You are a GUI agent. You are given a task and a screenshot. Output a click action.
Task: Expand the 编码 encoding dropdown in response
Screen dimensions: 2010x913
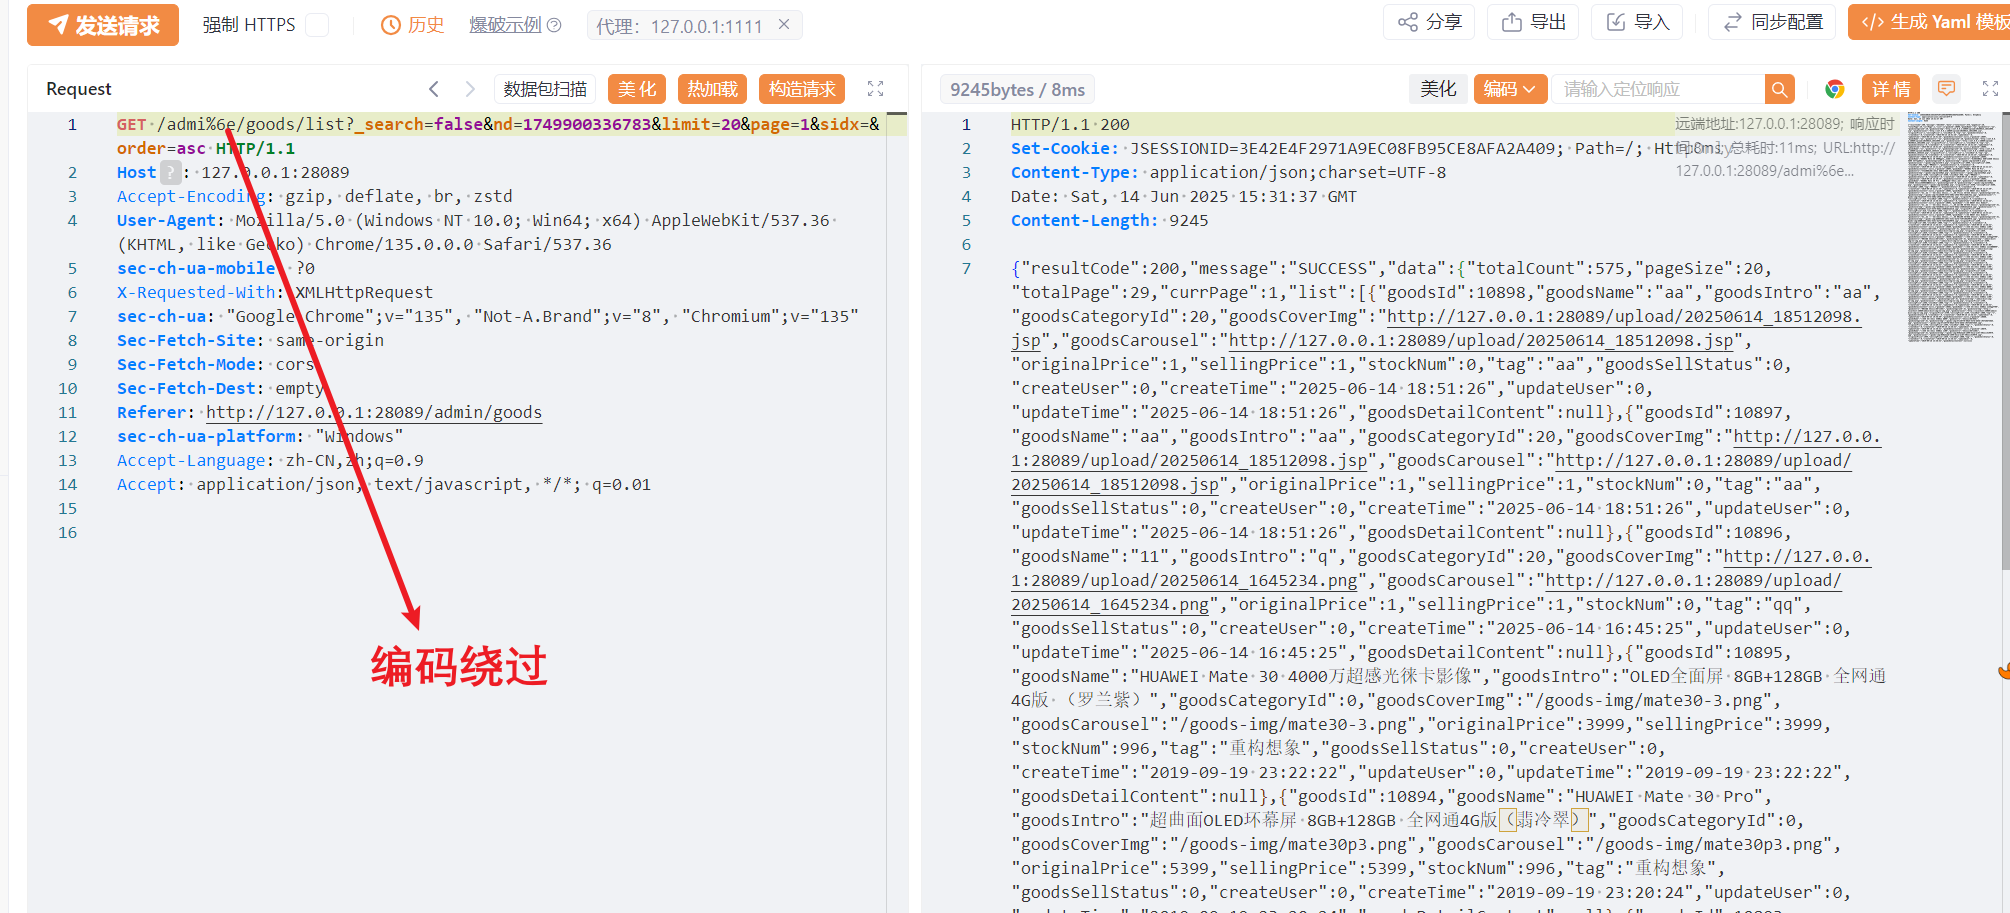click(x=1509, y=89)
